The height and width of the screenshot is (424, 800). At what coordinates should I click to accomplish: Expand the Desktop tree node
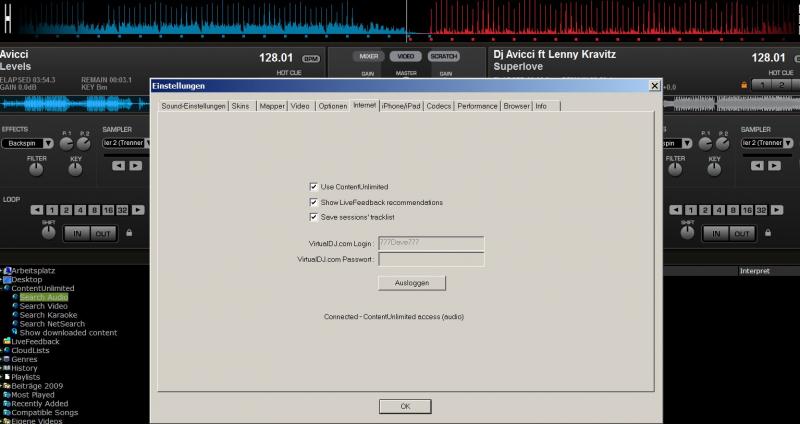(x=2, y=279)
